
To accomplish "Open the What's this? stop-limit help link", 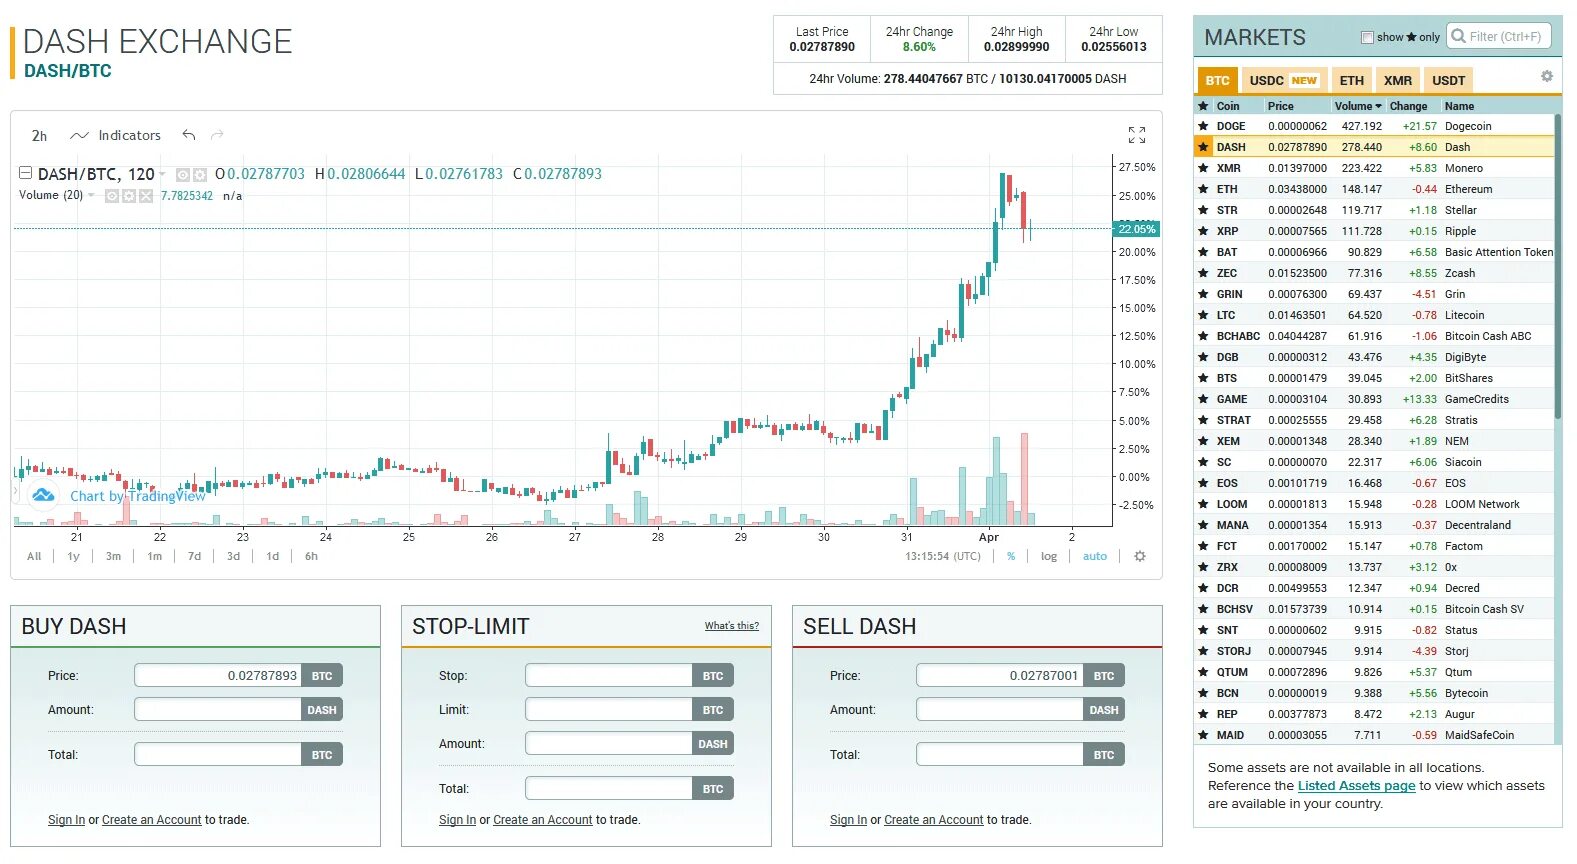I will (x=731, y=626).
